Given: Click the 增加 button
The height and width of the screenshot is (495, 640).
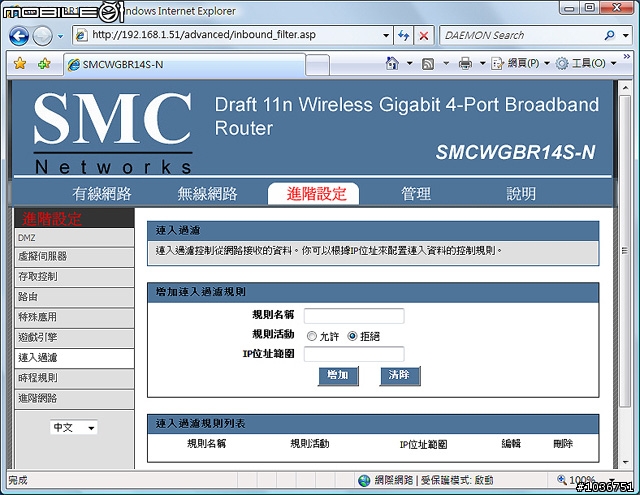Looking at the screenshot, I should coord(338,375).
